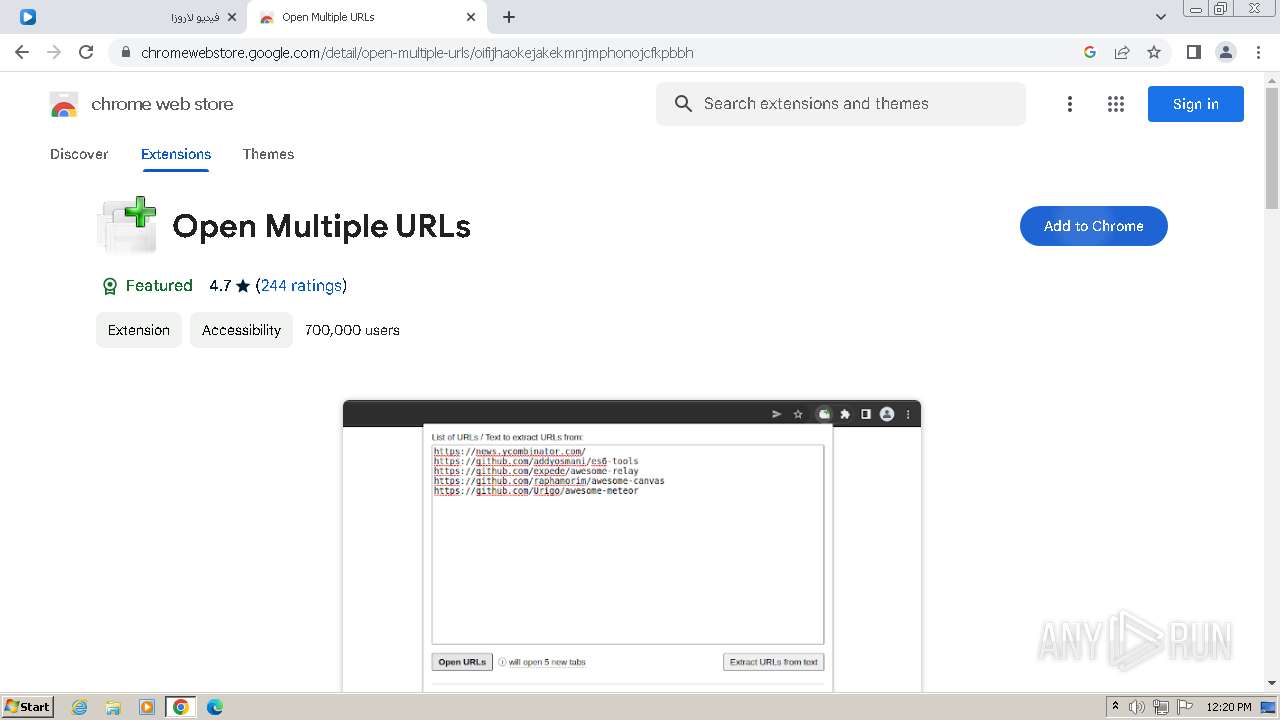
Task: Open Google Translate icon in address bar
Action: tap(1090, 52)
